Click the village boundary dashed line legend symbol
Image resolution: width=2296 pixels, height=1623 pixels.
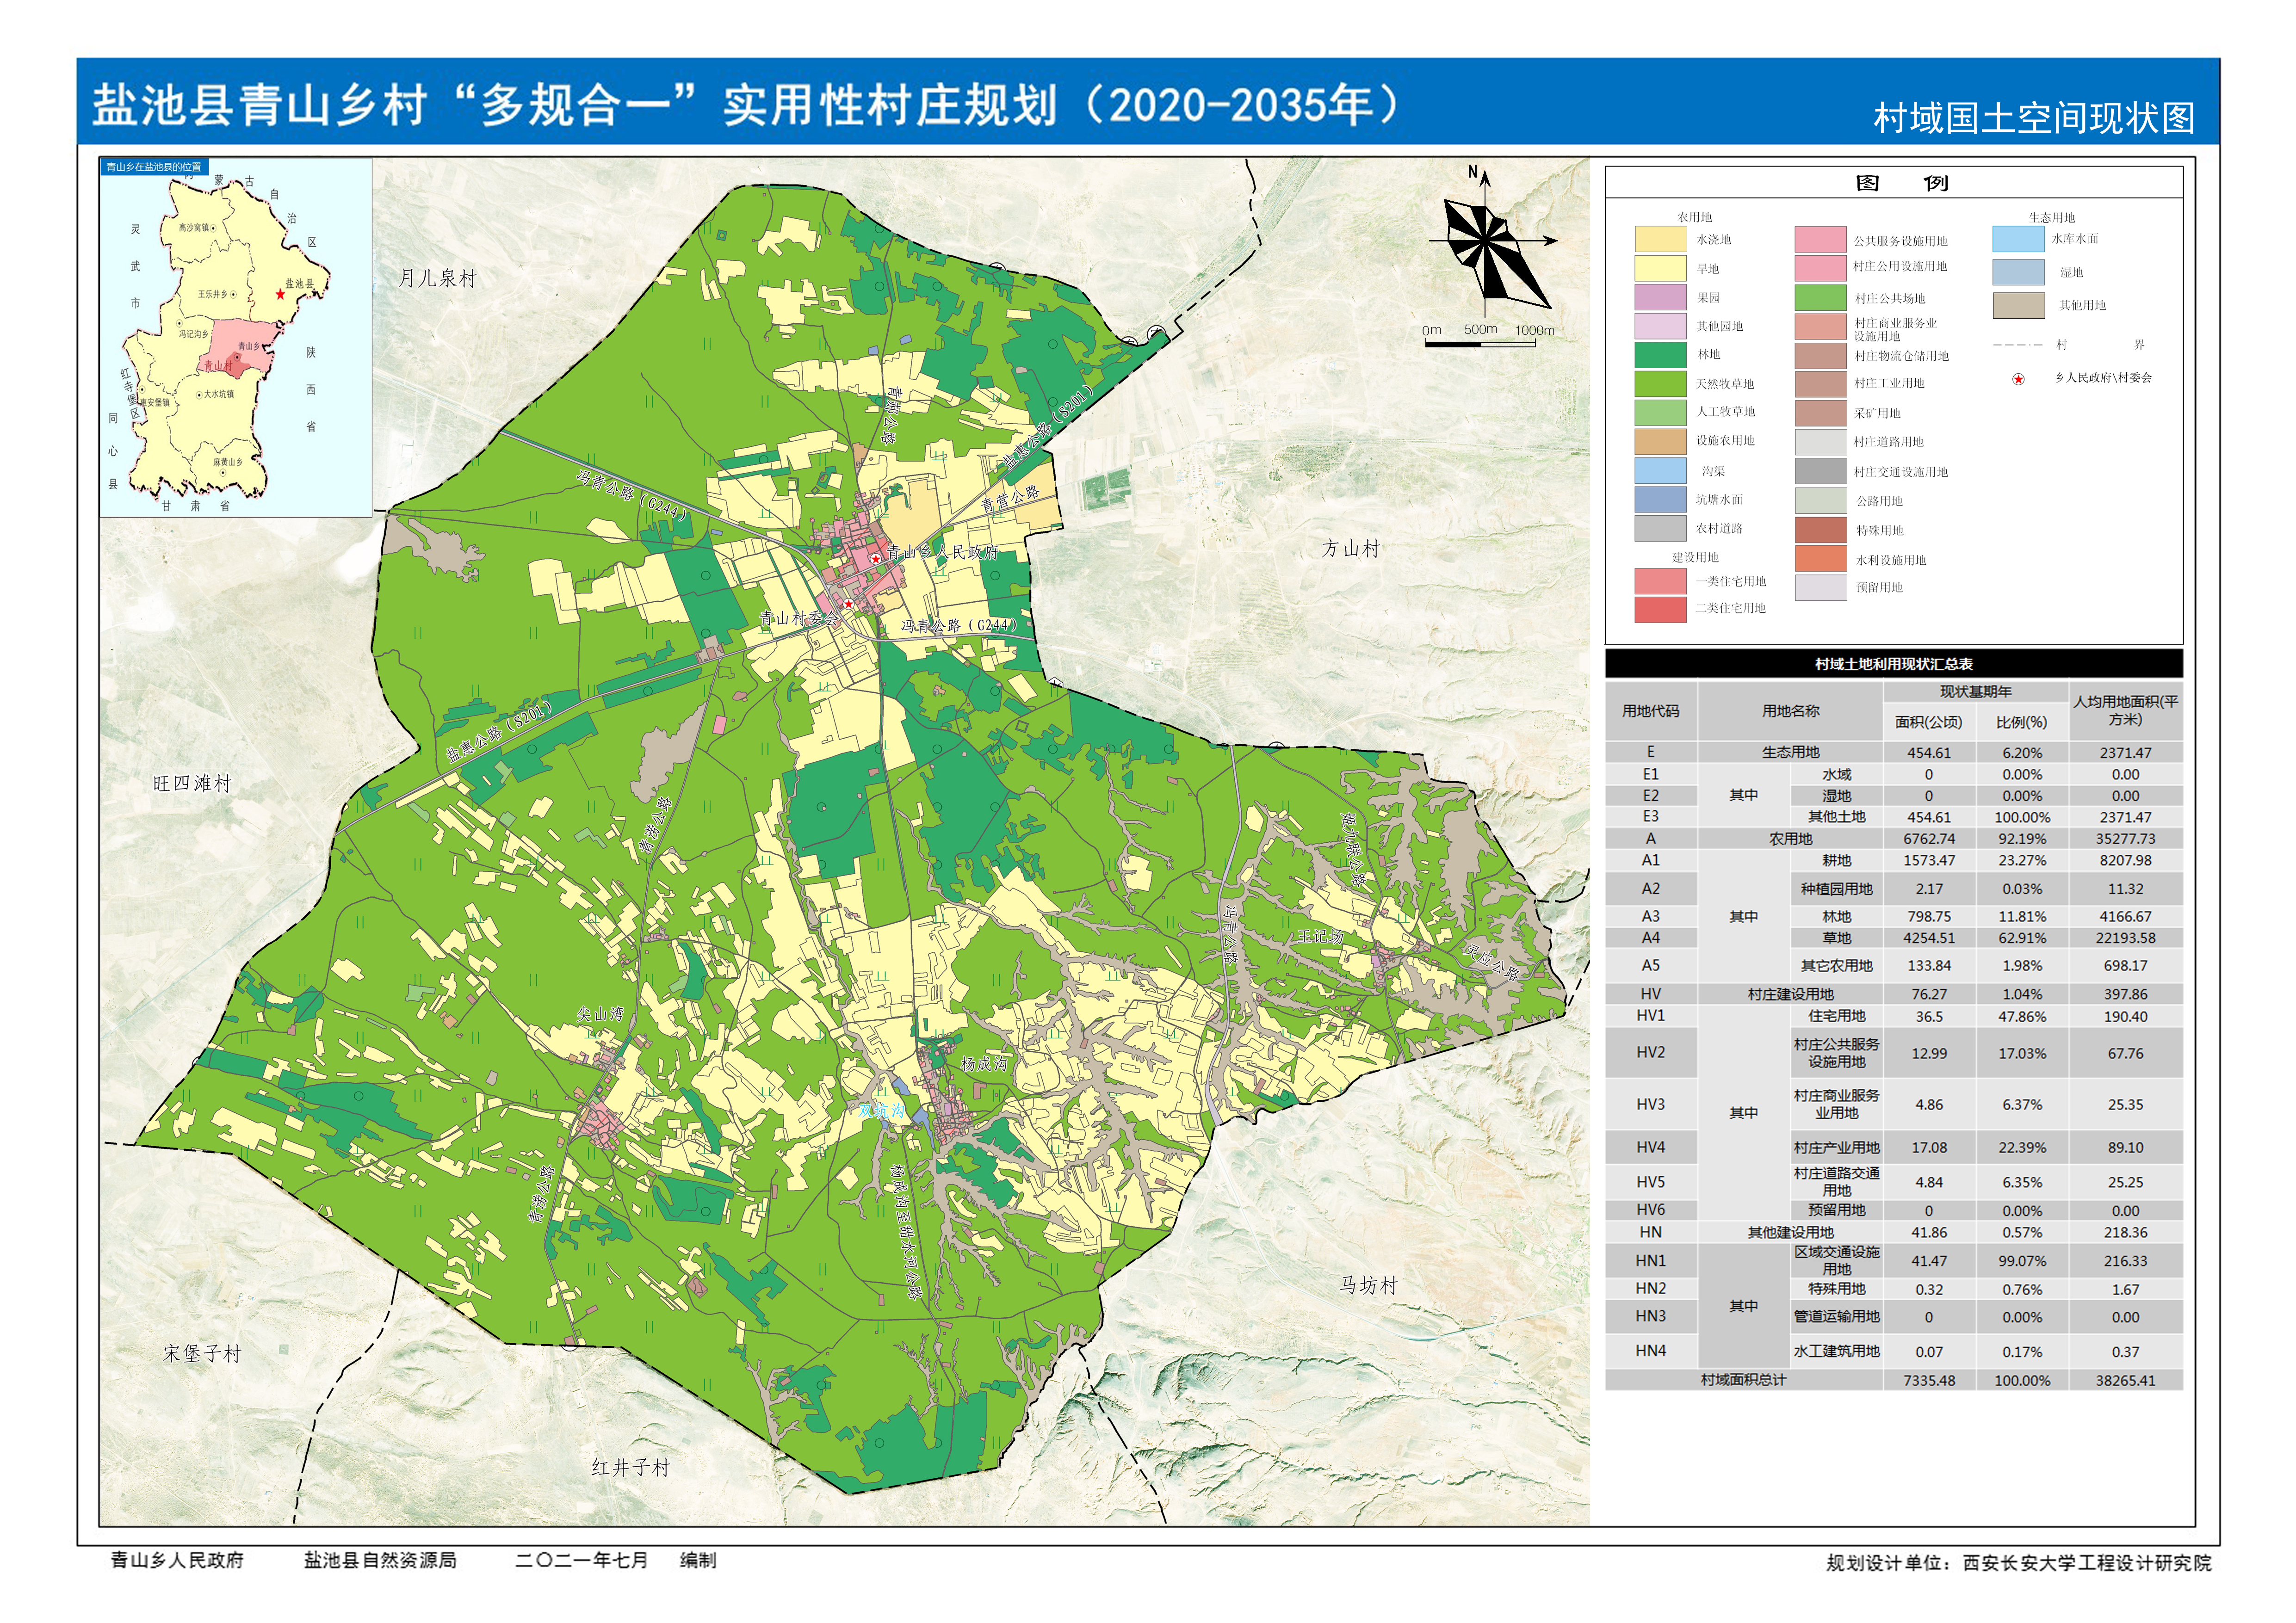click(2017, 345)
